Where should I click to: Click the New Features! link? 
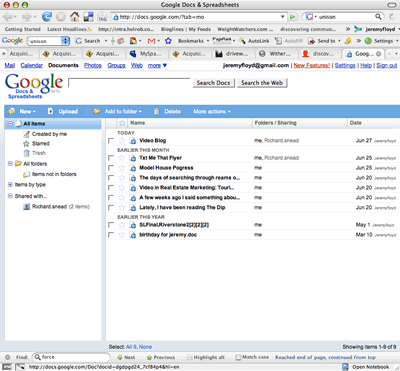click(312, 65)
